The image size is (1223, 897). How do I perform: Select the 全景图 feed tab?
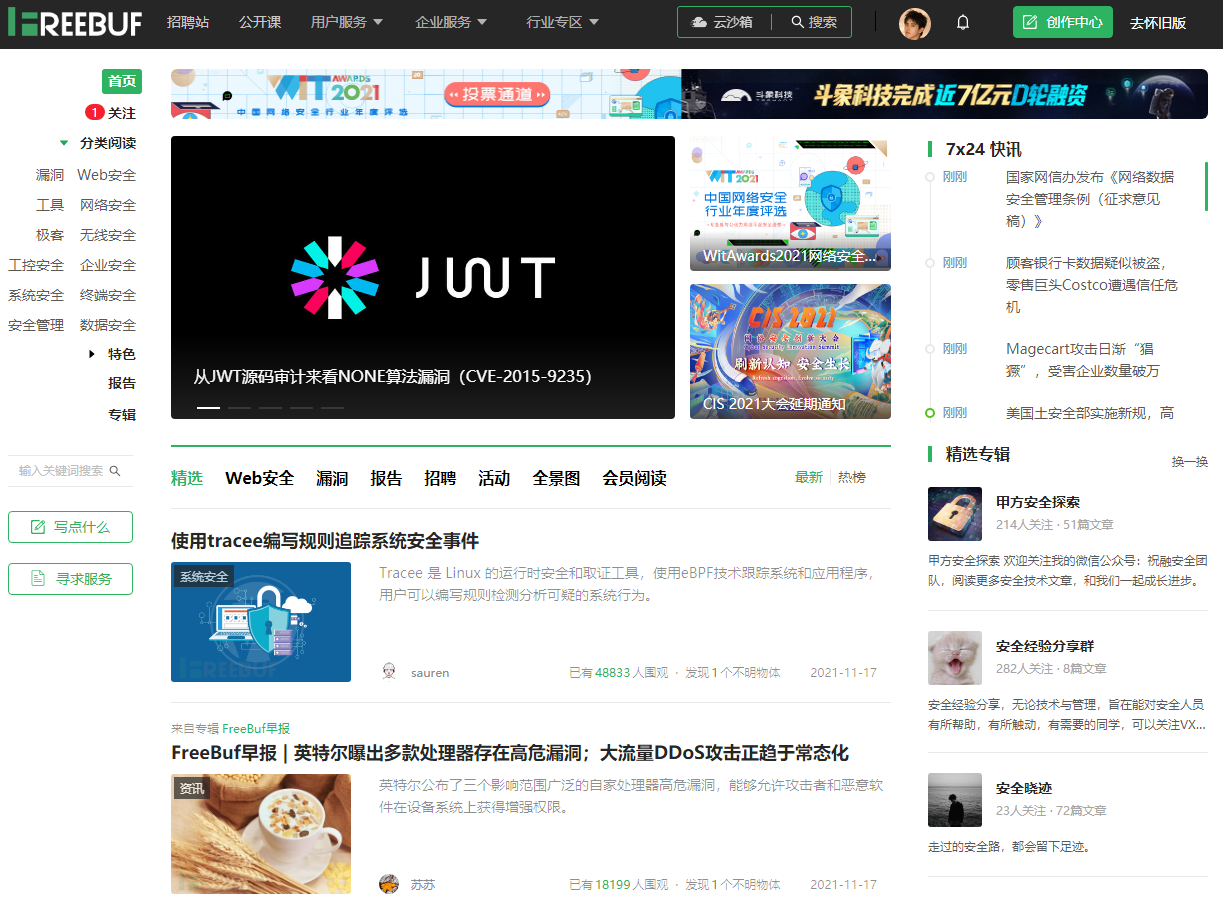556,478
